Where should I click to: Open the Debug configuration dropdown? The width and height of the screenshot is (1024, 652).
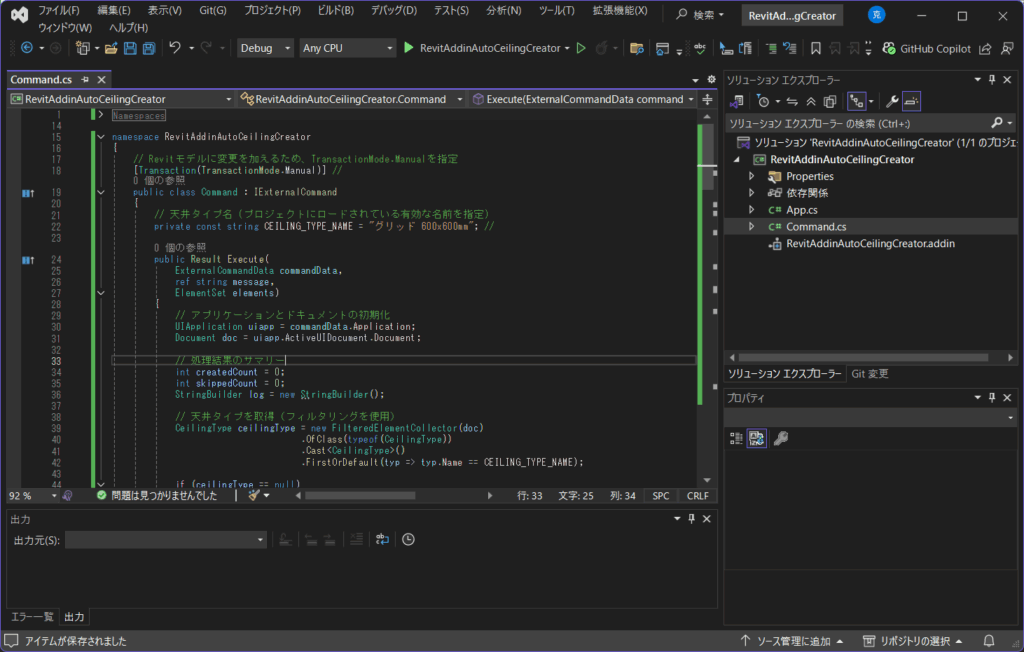[265, 48]
